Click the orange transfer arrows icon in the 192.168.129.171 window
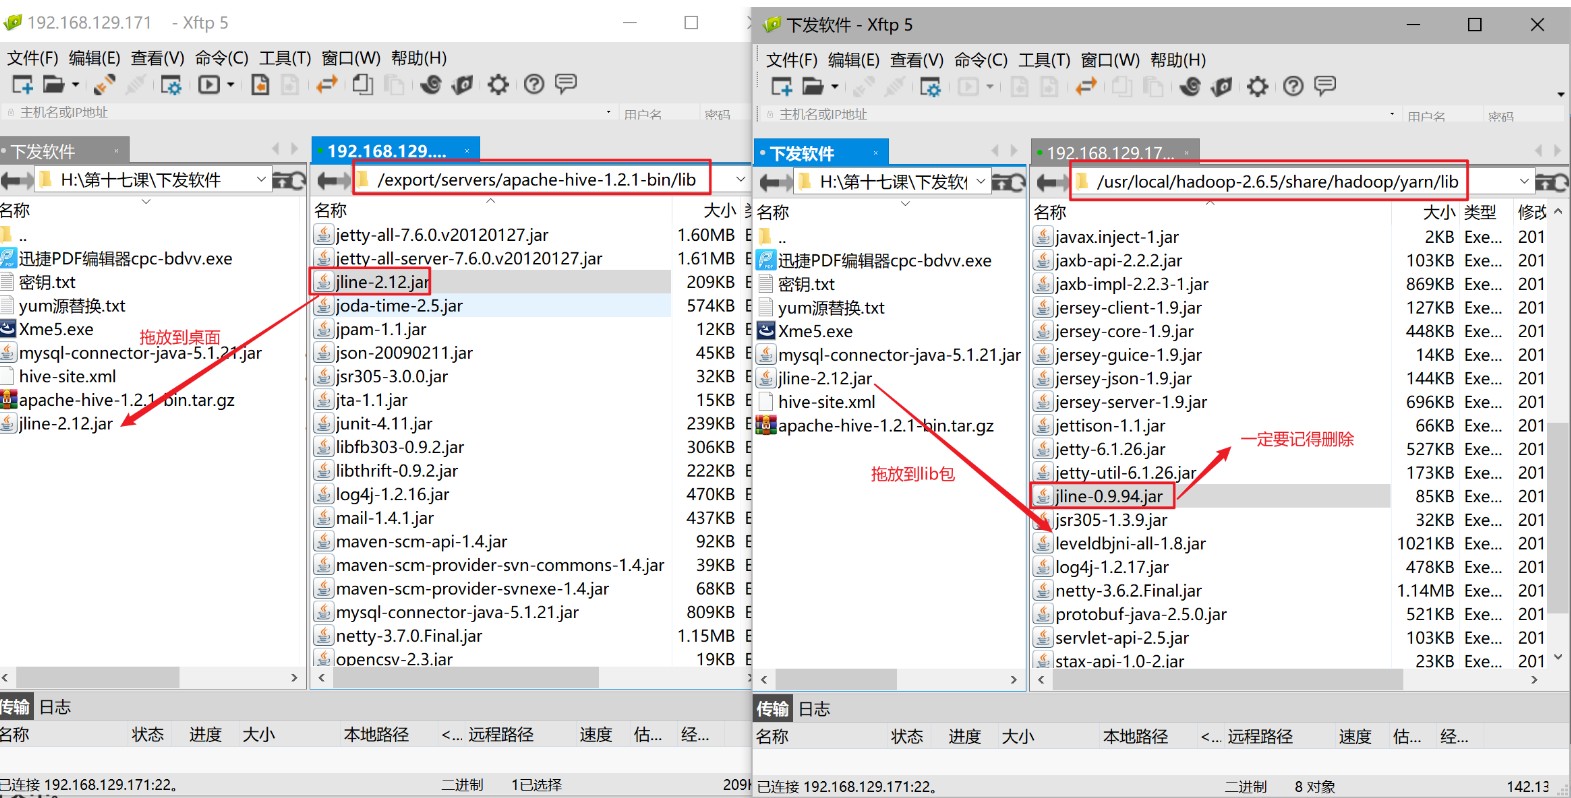The height and width of the screenshot is (798, 1571). (326, 85)
